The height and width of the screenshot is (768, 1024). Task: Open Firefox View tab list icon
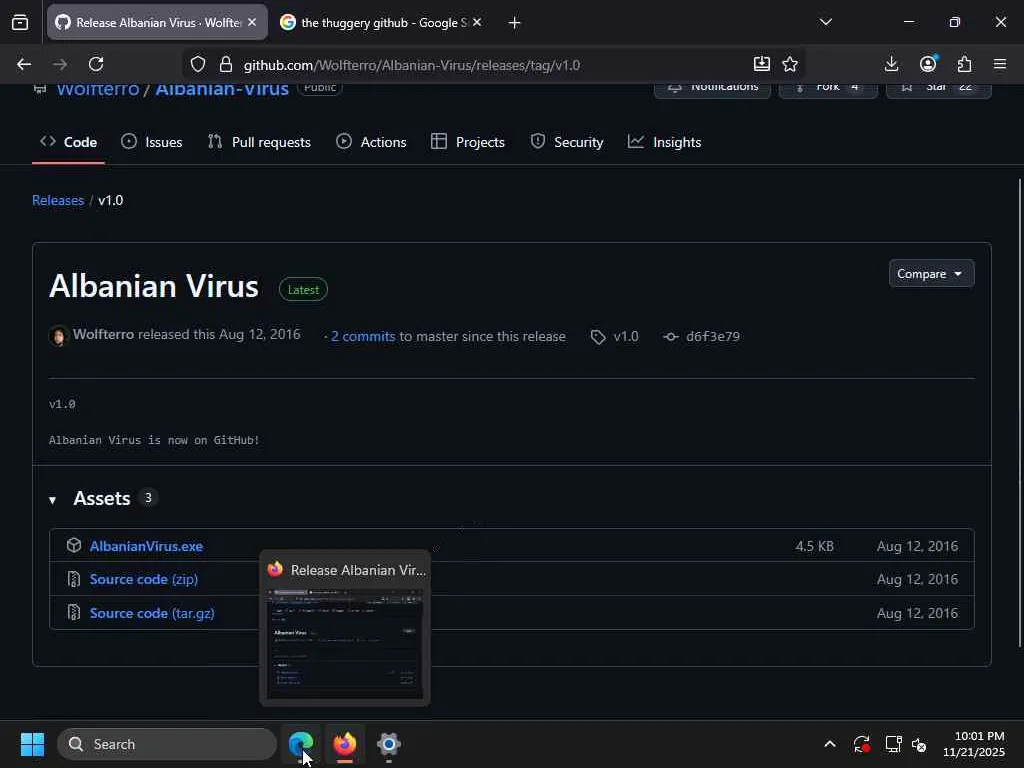[x=20, y=23]
